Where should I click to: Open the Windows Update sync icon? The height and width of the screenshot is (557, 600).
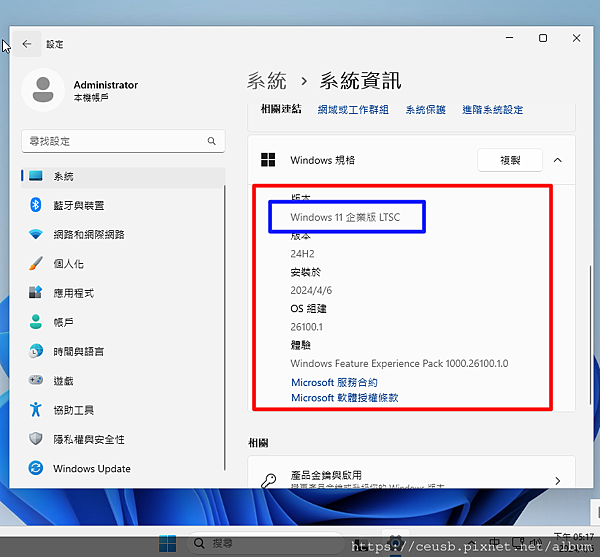(36, 468)
